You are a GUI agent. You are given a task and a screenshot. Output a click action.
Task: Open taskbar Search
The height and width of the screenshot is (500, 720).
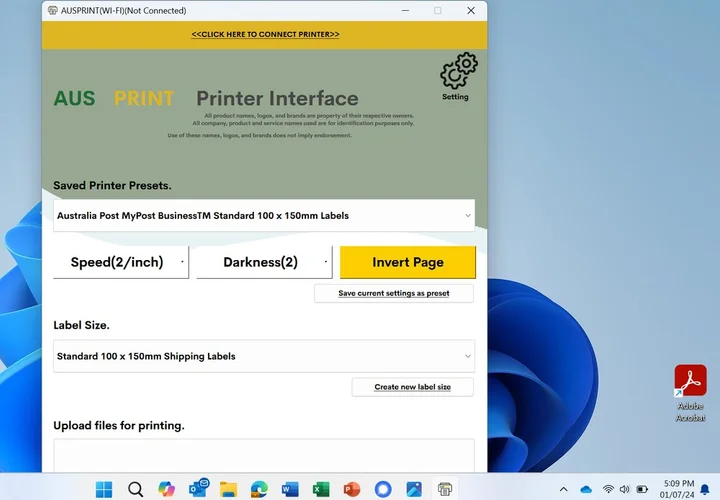[135, 489]
